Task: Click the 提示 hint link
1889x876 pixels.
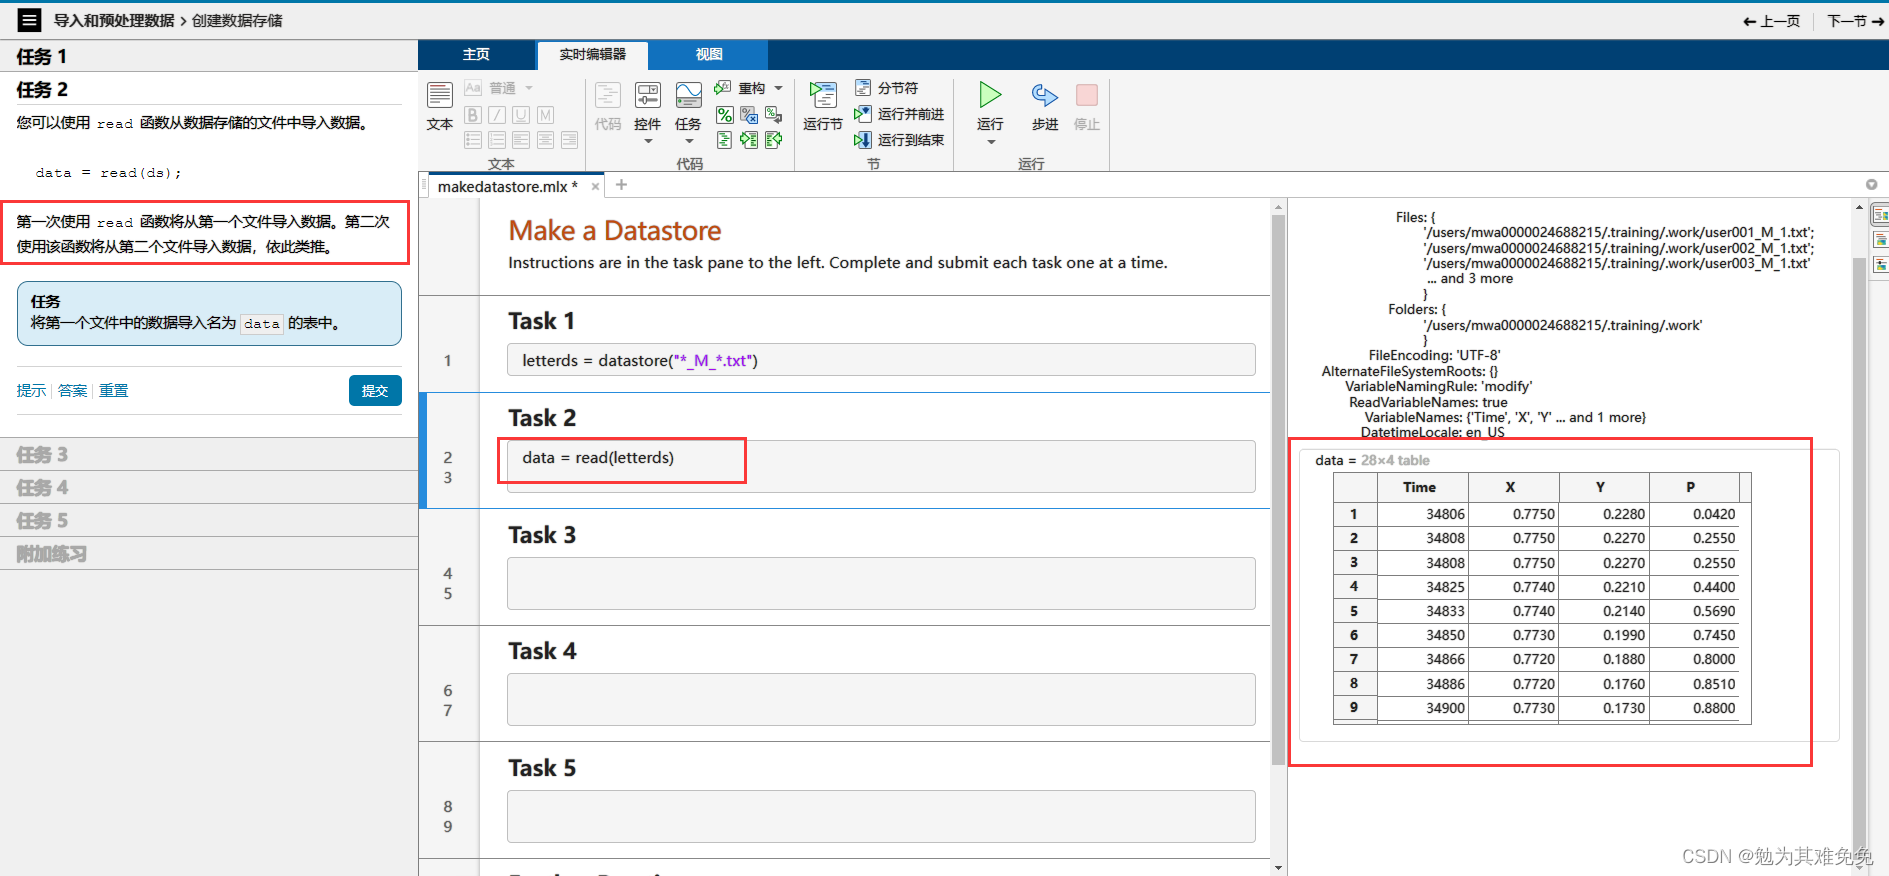Action: pos(31,390)
